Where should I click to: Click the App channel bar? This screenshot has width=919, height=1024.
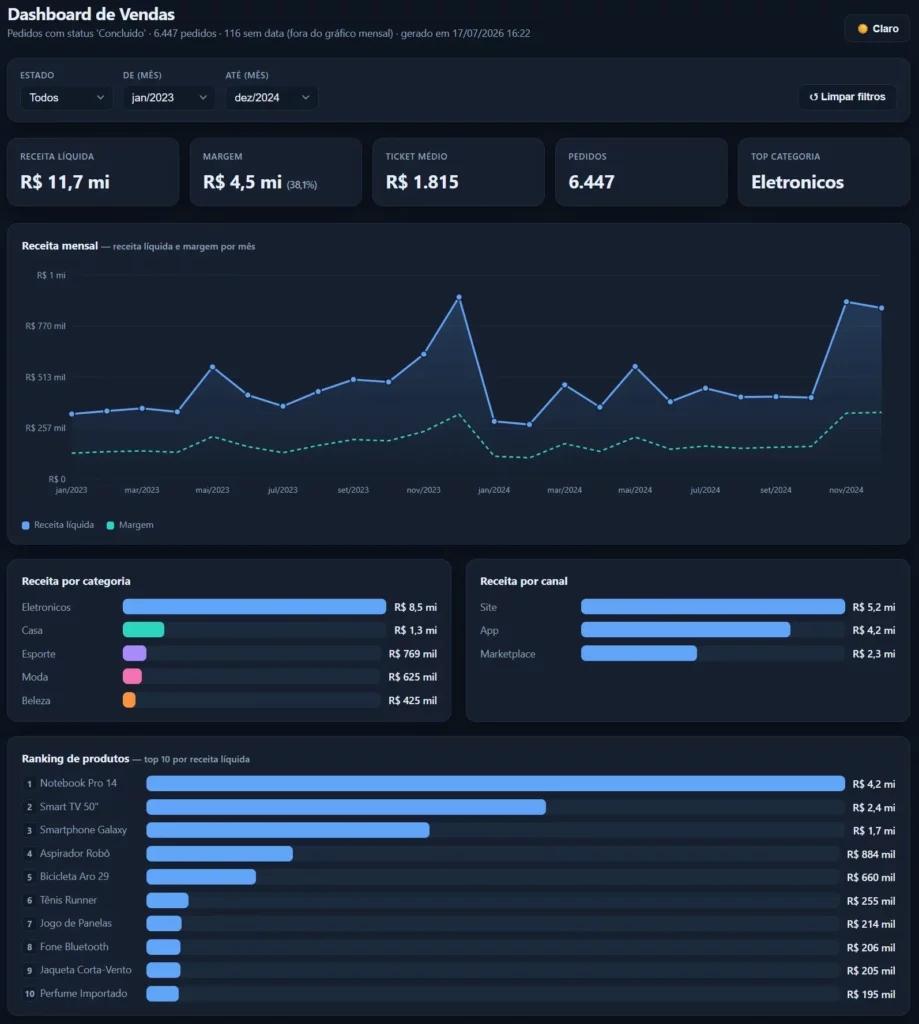point(686,630)
